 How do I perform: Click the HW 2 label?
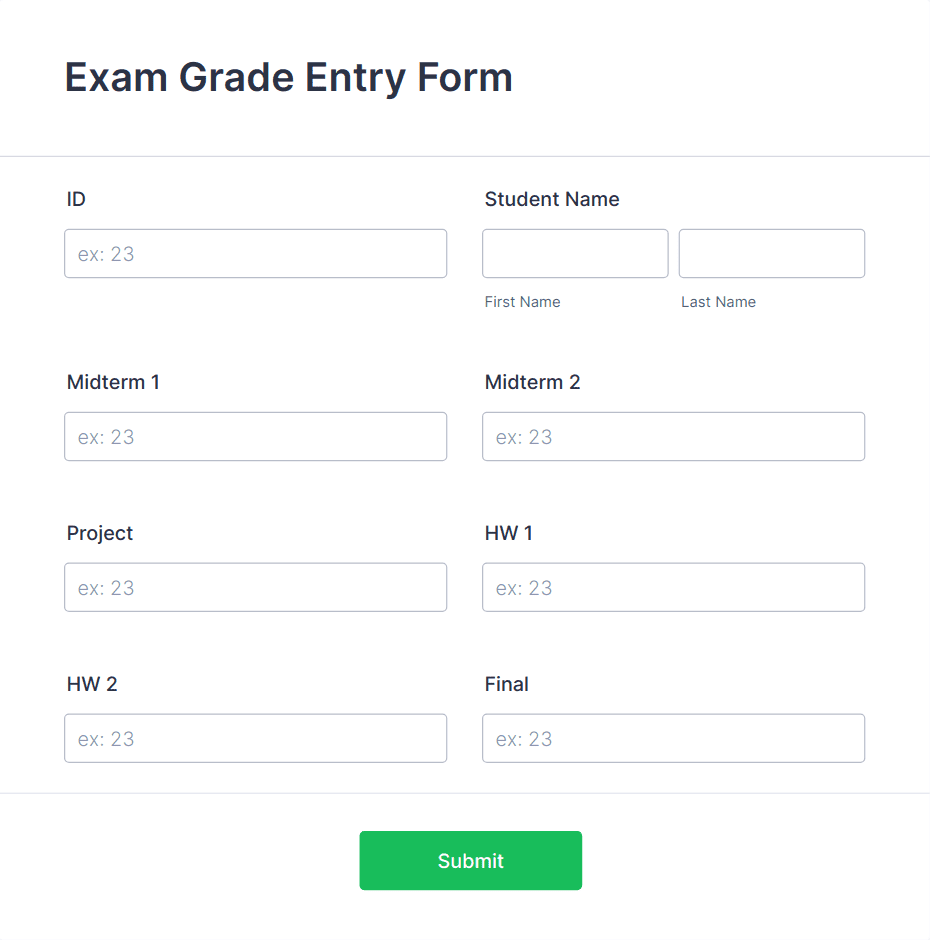point(91,684)
